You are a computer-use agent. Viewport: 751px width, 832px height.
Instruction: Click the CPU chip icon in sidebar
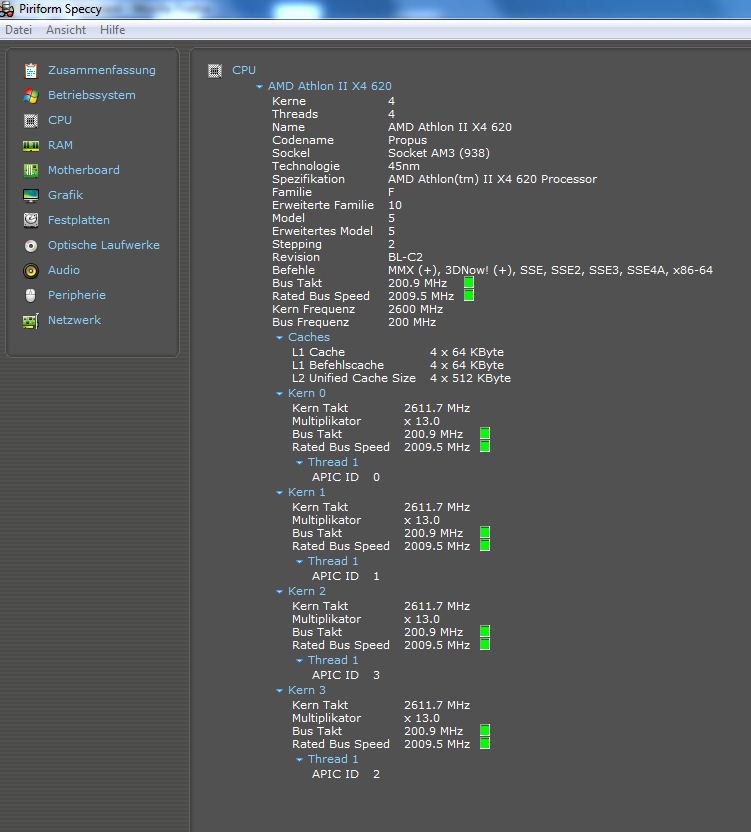(31, 120)
